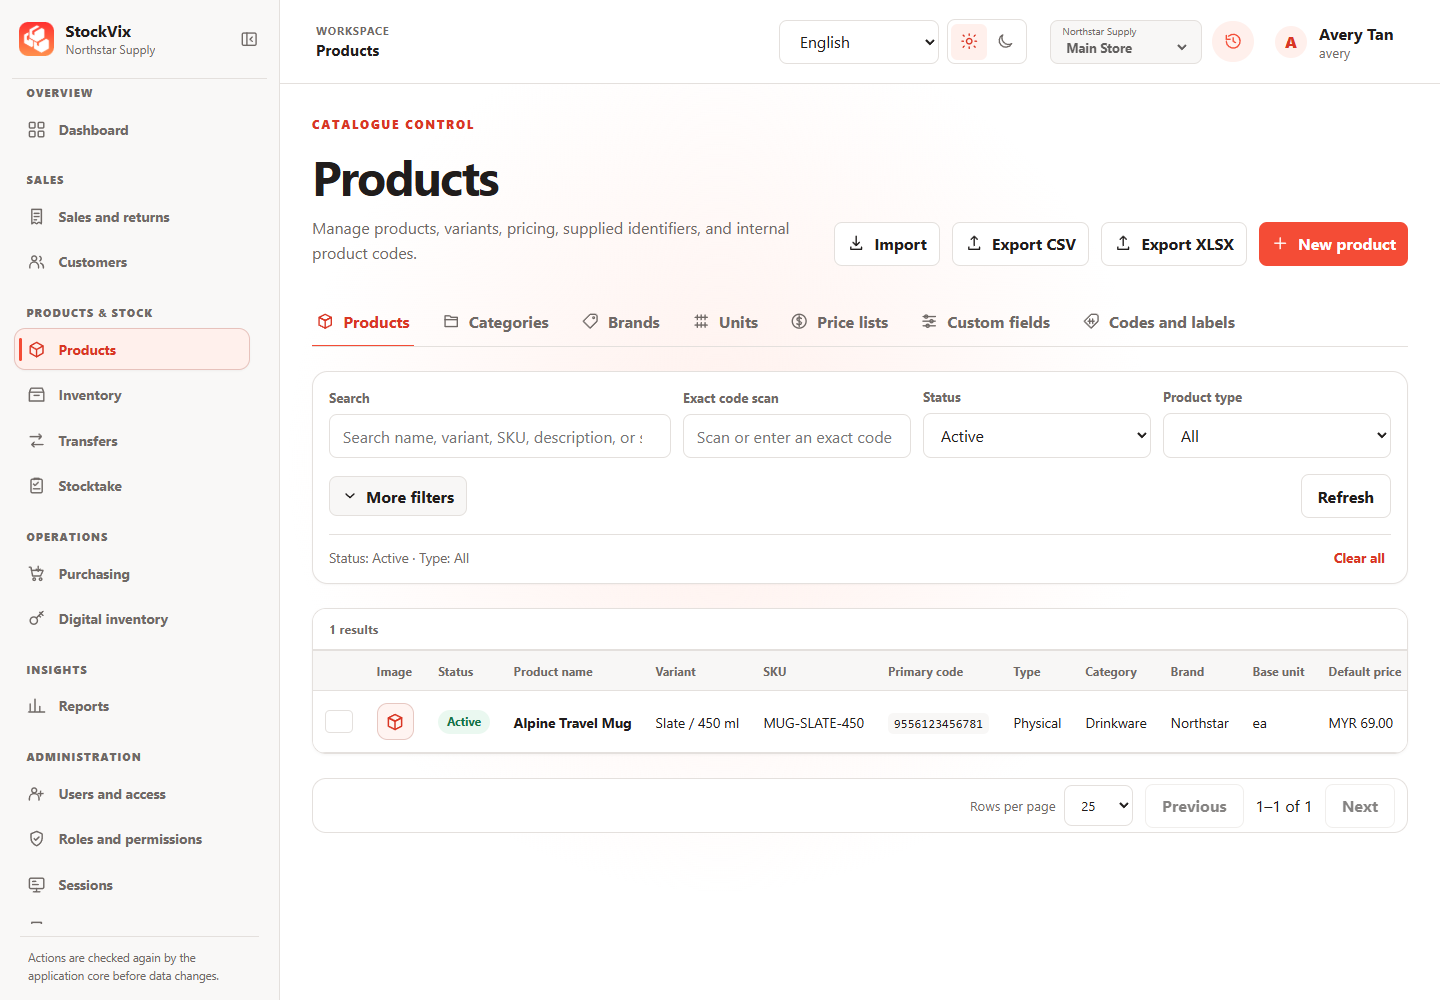Go to the Sessions page

(132, 885)
